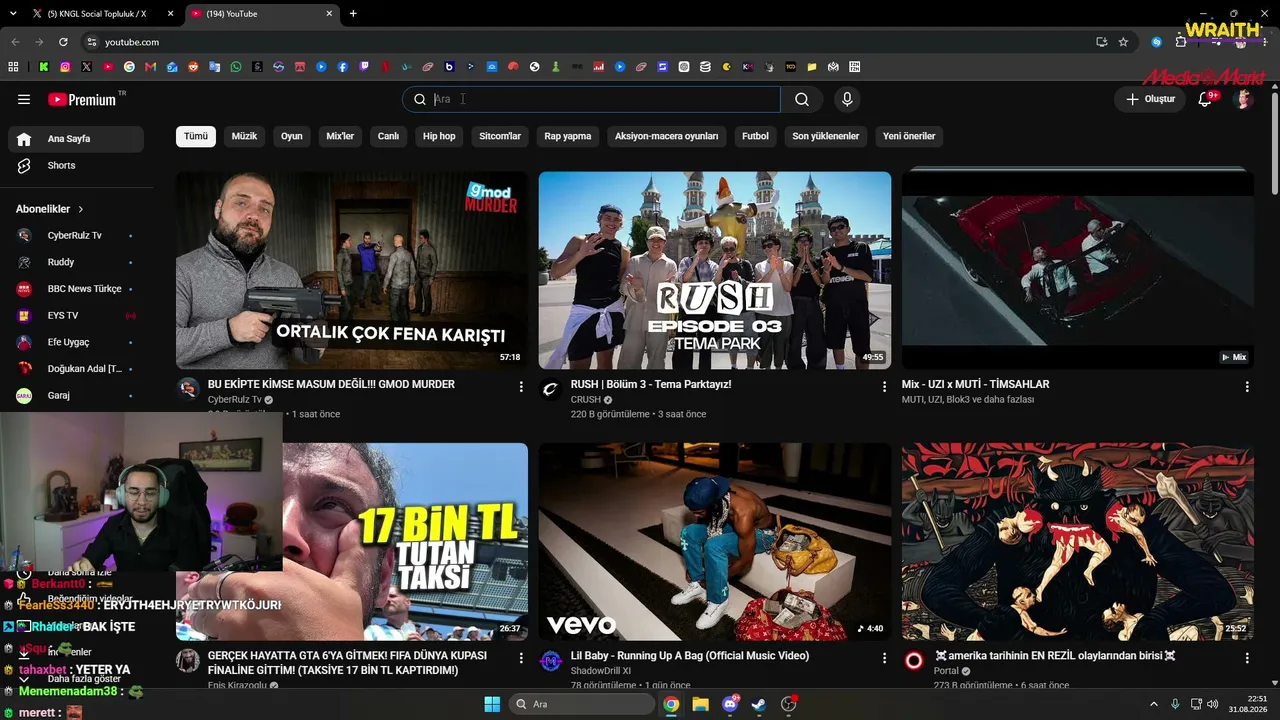The height and width of the screenshot is (720, 1280).
Task: Open Portal channel avatar
Action: pyautogui.click(x=914, y=661)
